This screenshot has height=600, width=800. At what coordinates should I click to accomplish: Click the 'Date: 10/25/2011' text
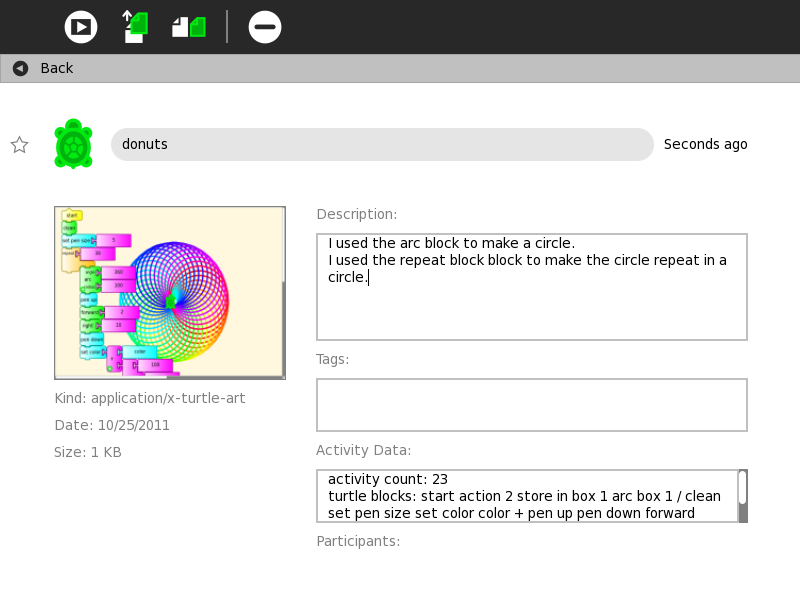112,425
